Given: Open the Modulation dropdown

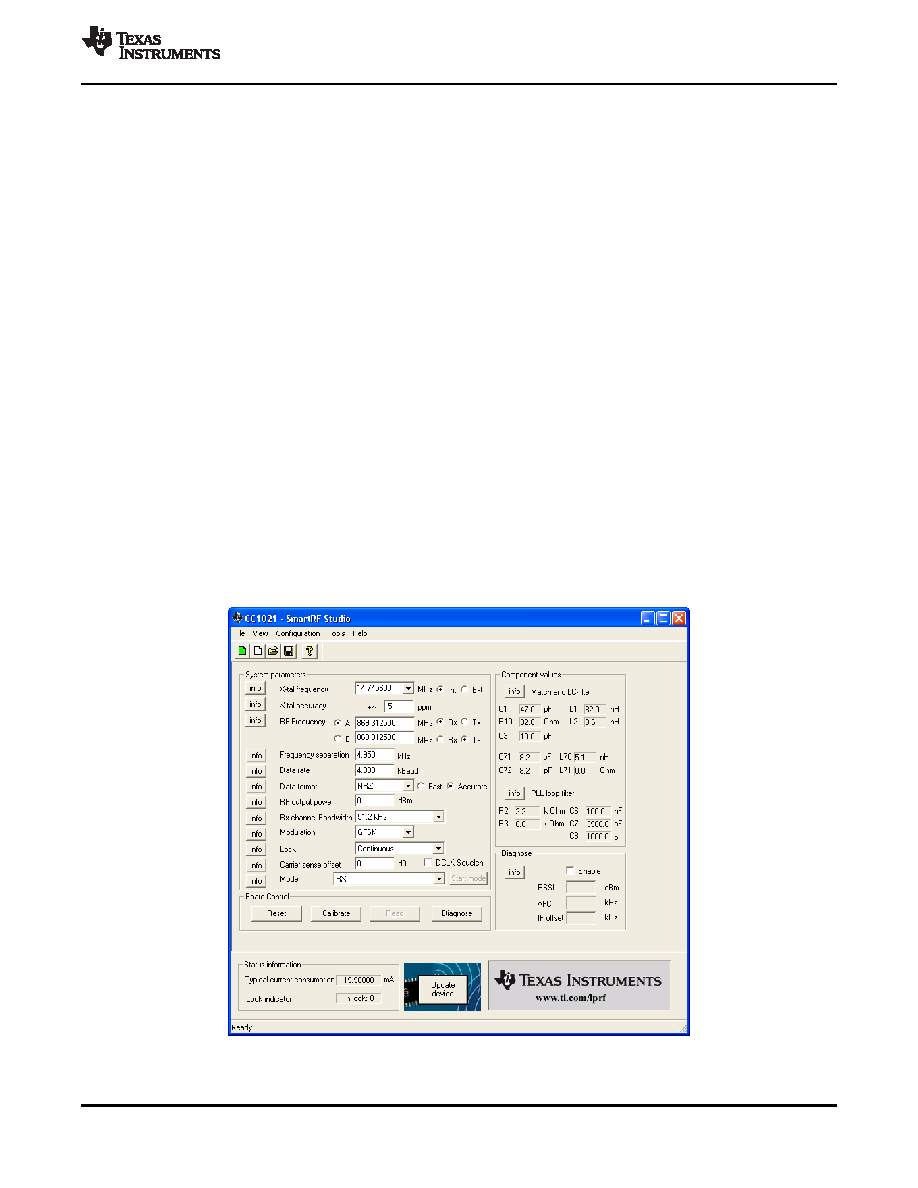Looking at the screenshot, I should coord(408,833).
